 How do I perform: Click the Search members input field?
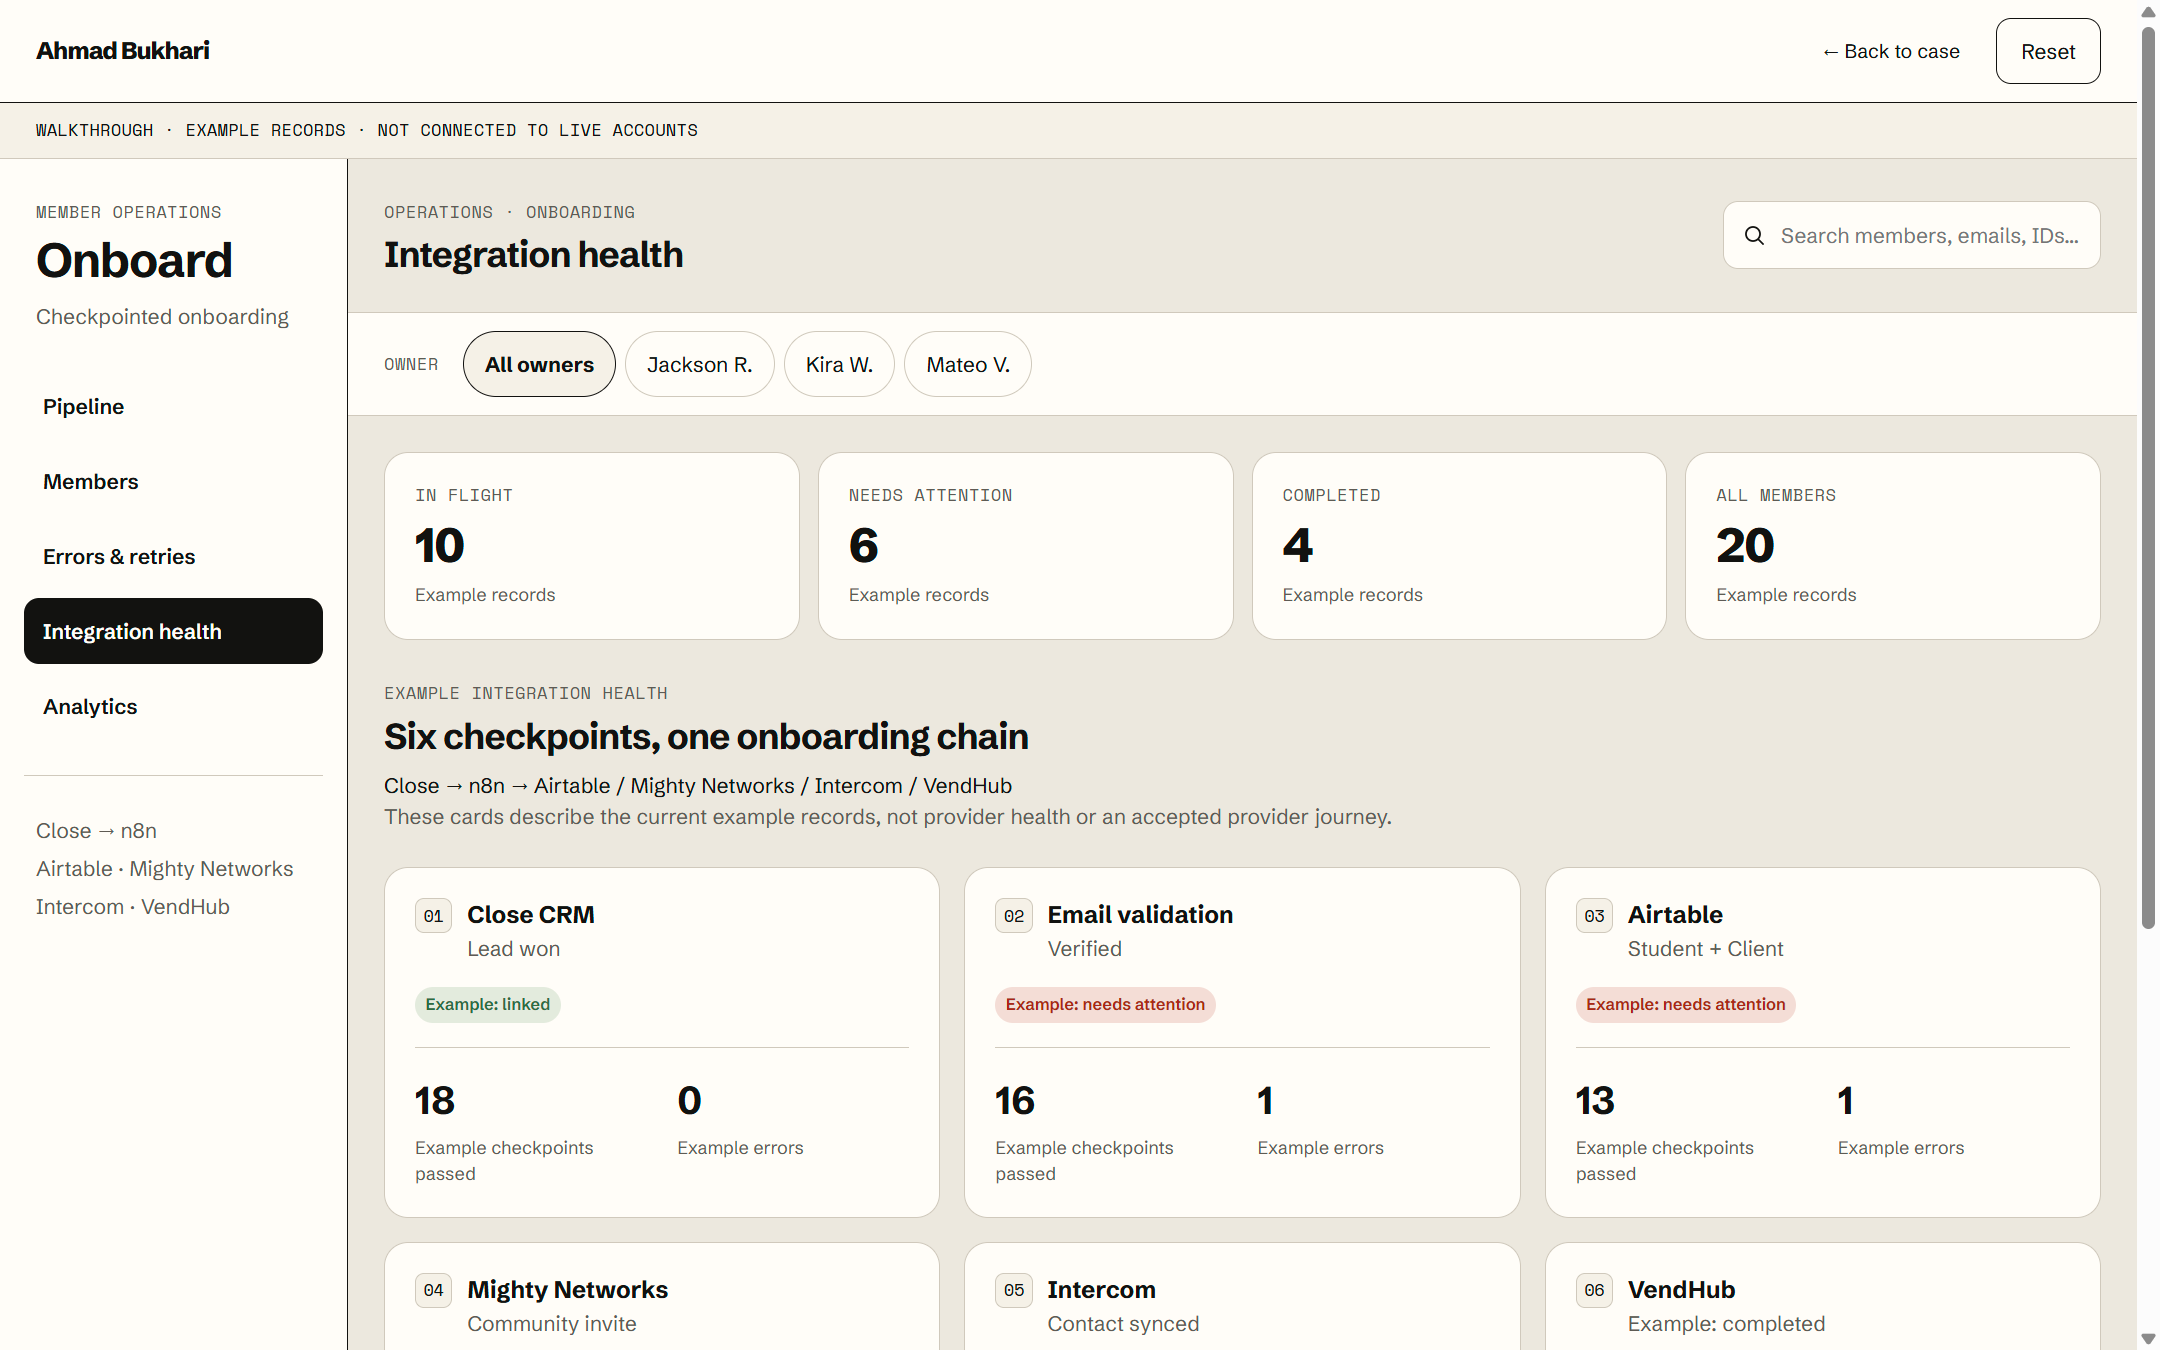click(x=1911, y=236)
